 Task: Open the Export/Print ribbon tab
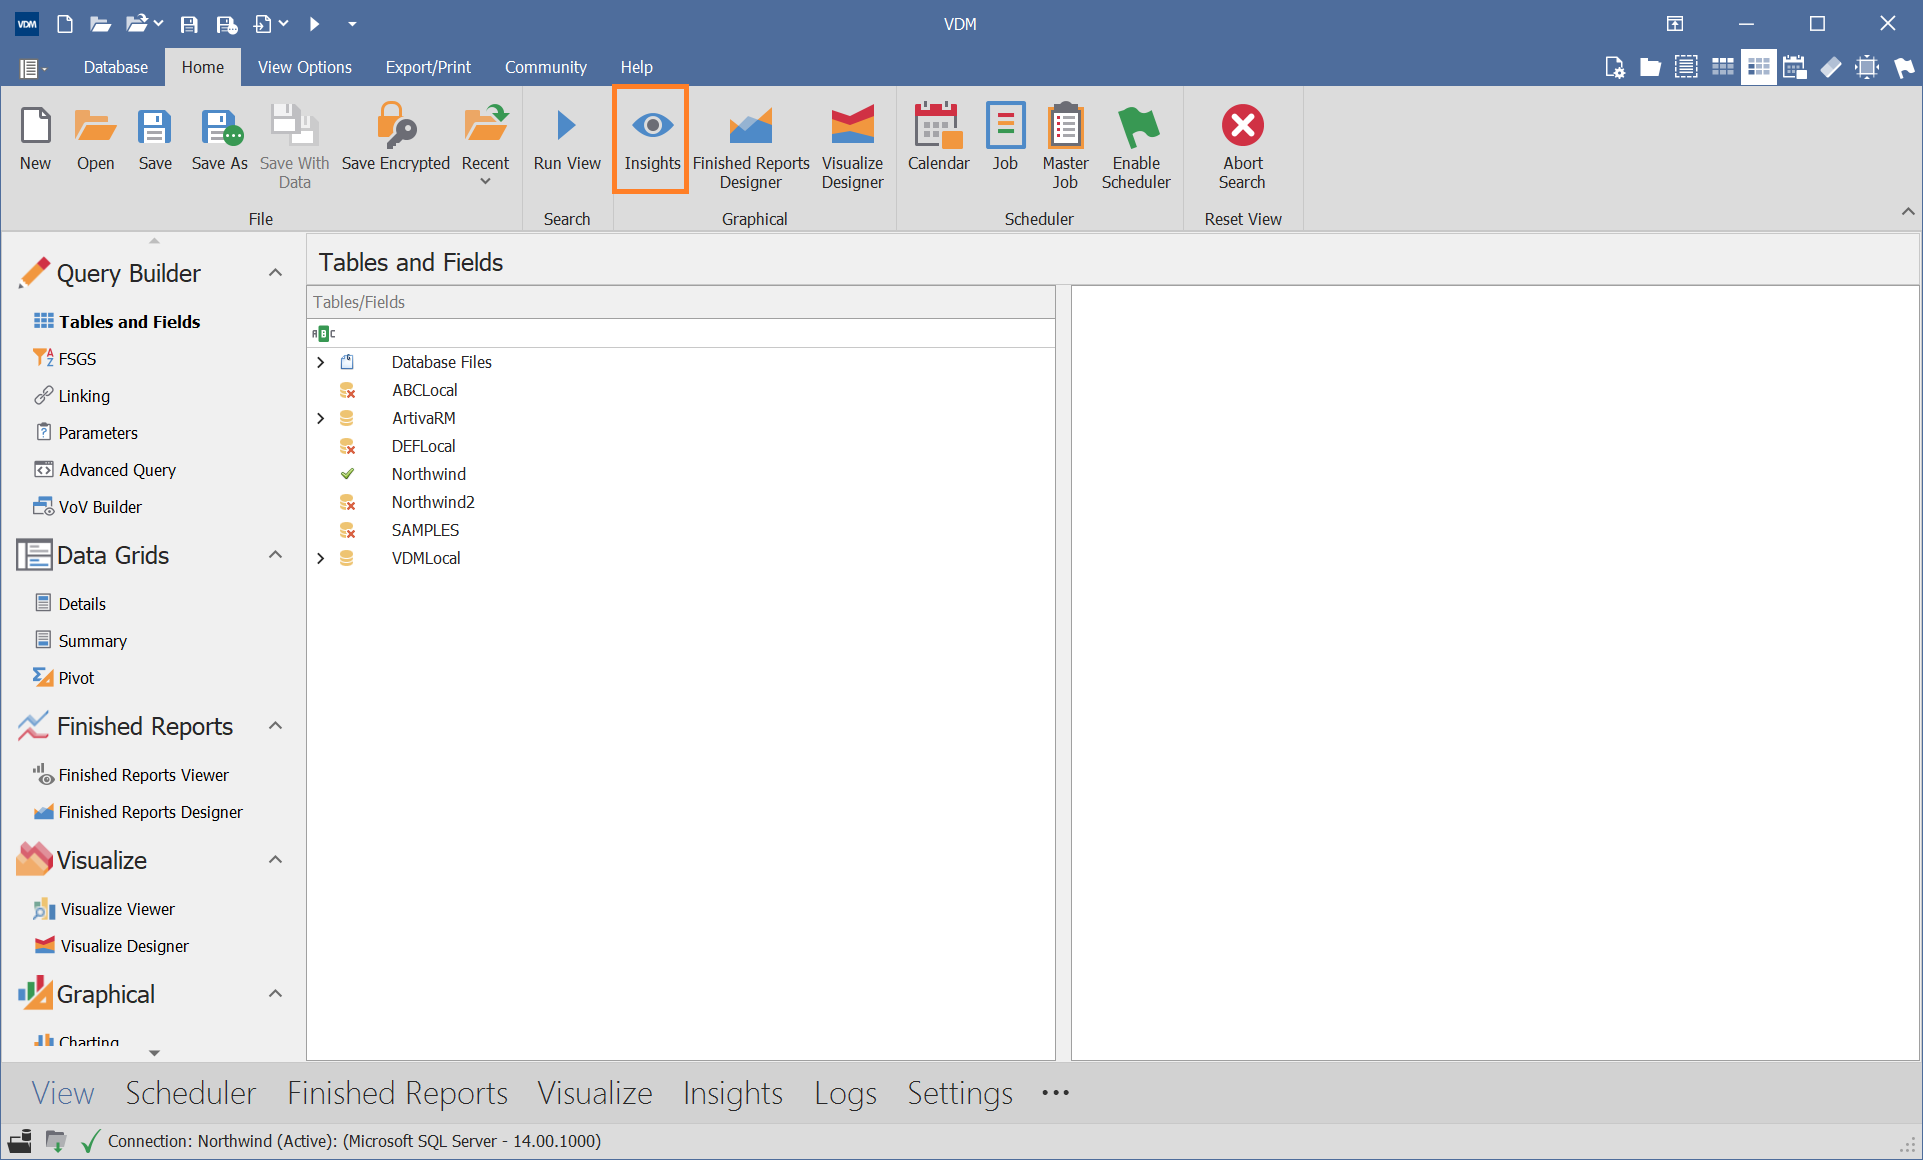[x=428, y=67]
